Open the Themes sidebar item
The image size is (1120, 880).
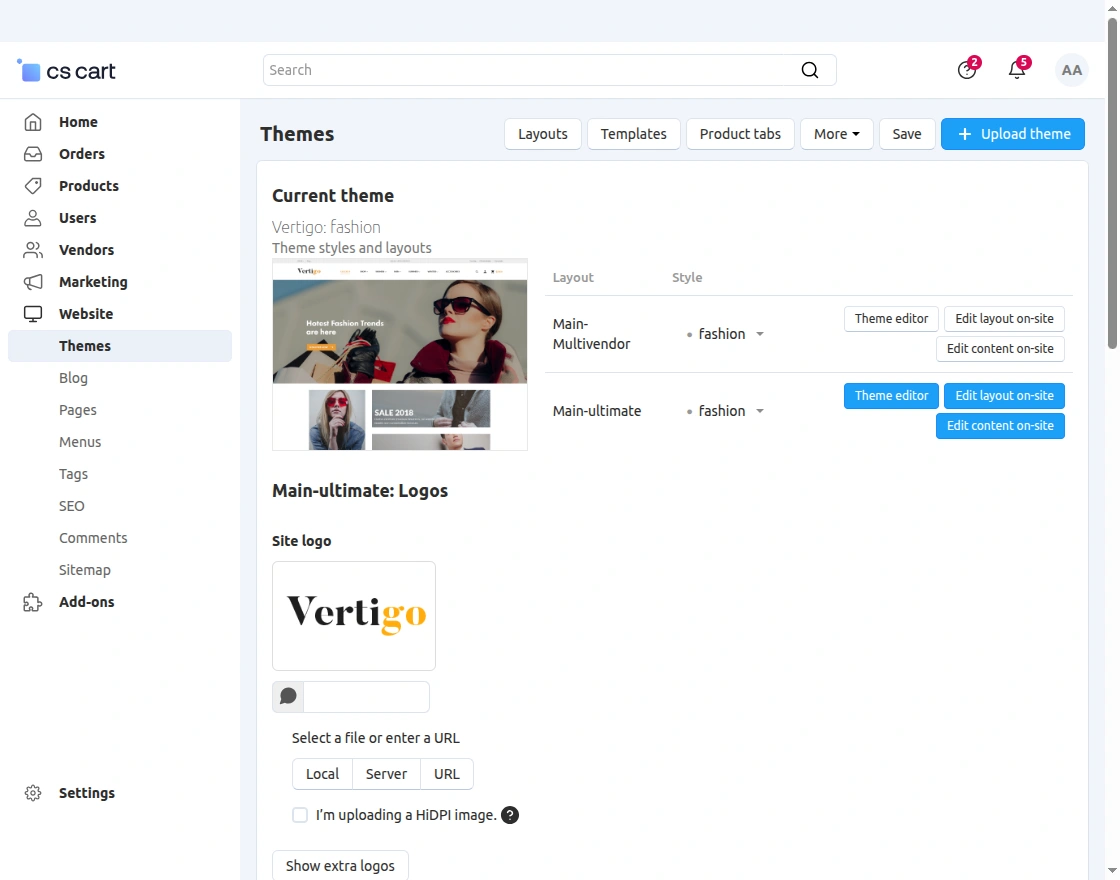[120, 346]
